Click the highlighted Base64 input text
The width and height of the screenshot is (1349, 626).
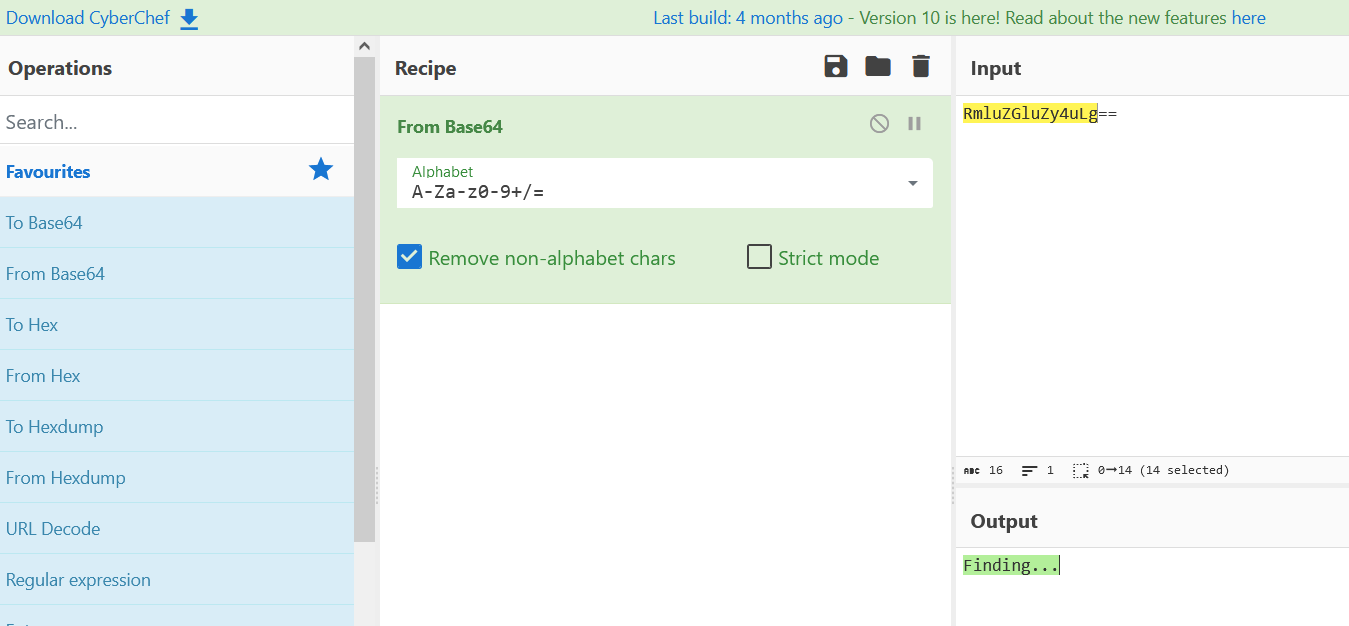(1030, 113)
